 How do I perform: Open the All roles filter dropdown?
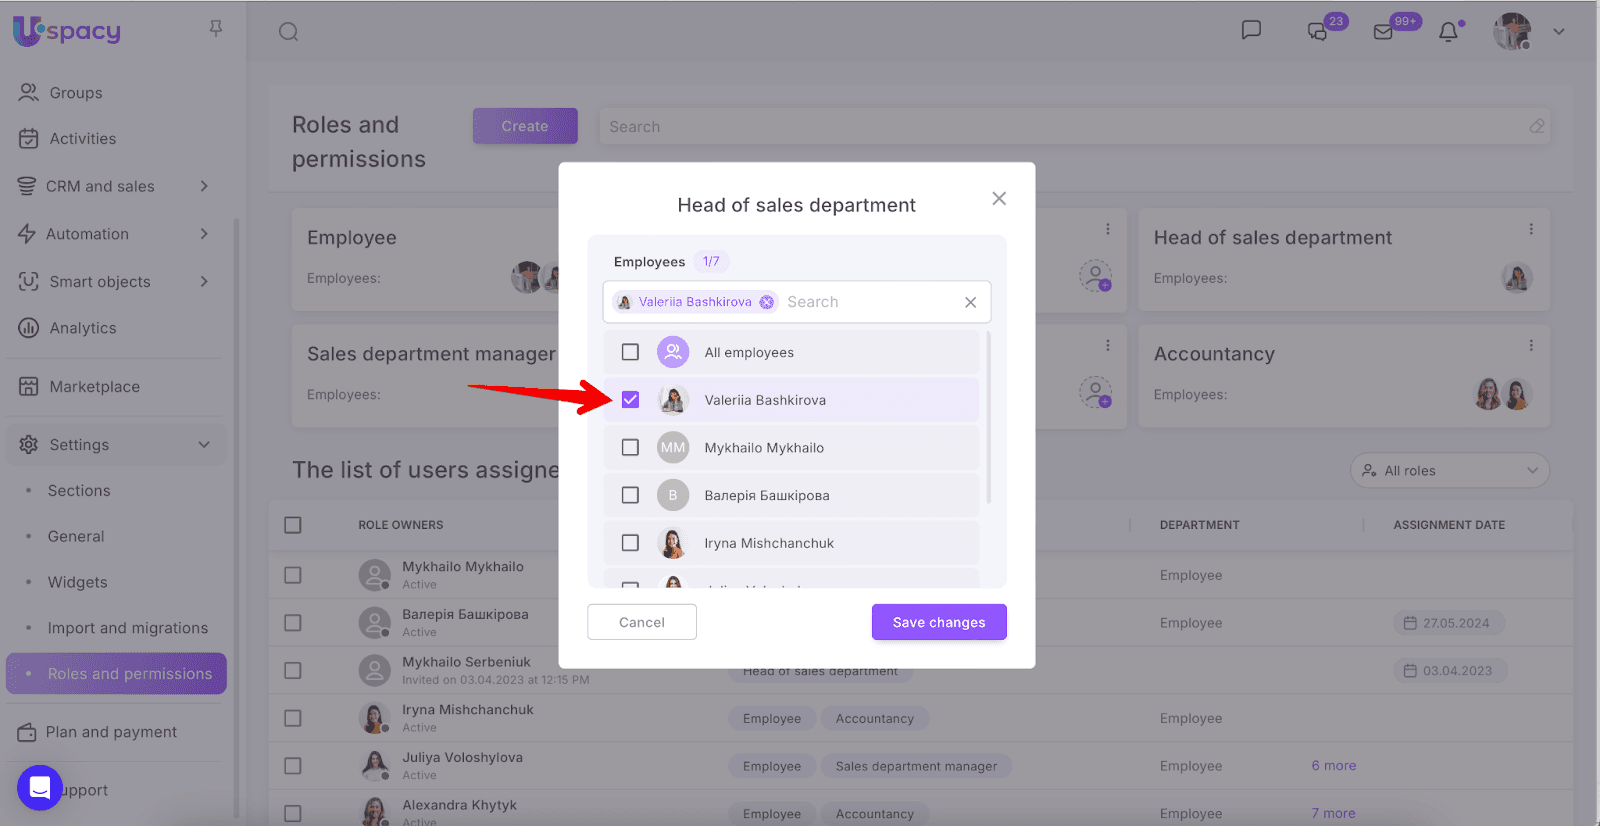(1449, 471)
